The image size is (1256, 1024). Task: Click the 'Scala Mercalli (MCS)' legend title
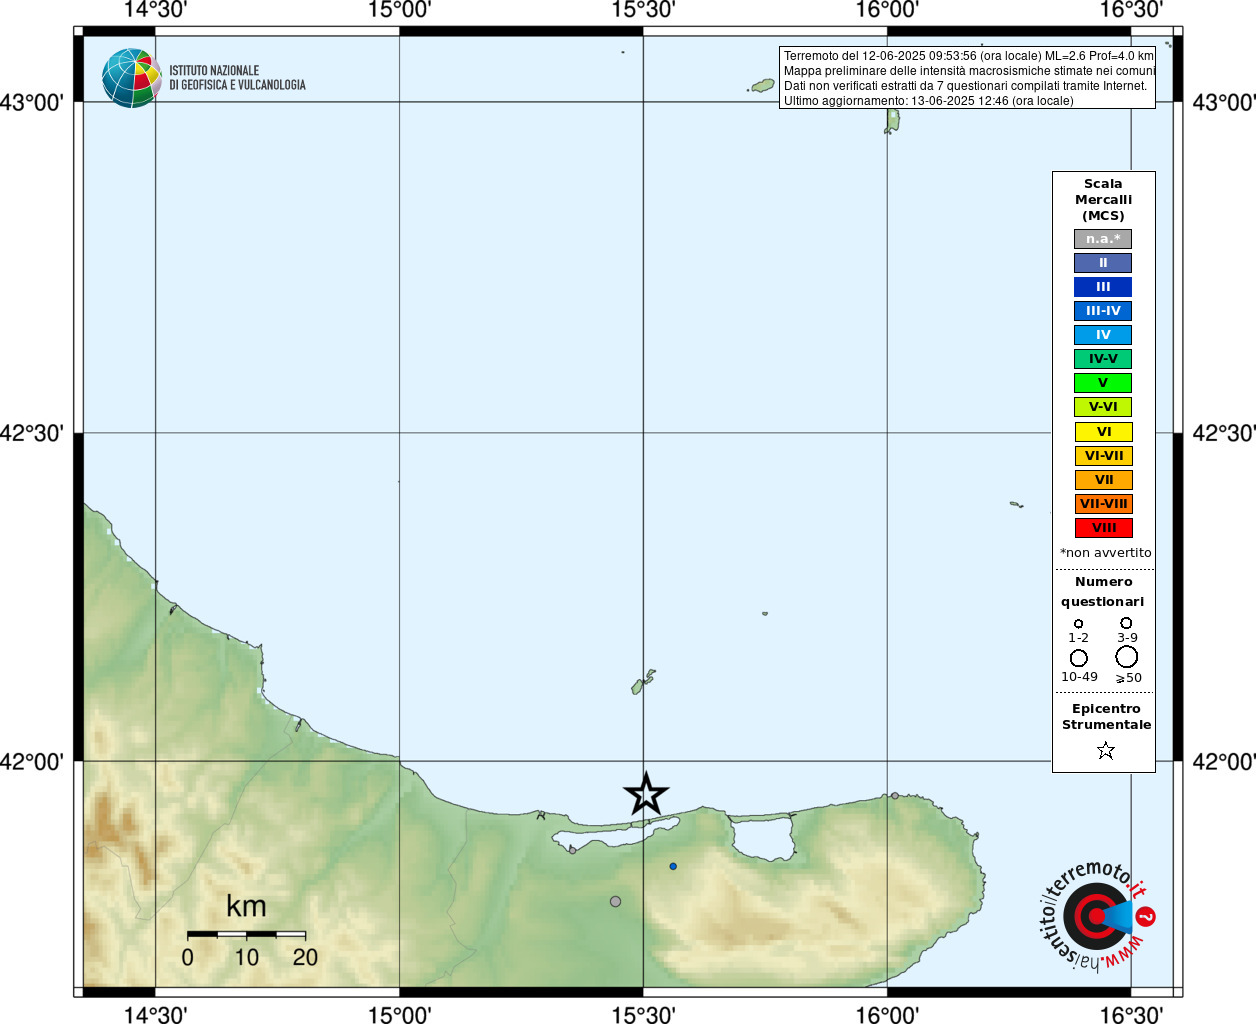pos(1103,200)
